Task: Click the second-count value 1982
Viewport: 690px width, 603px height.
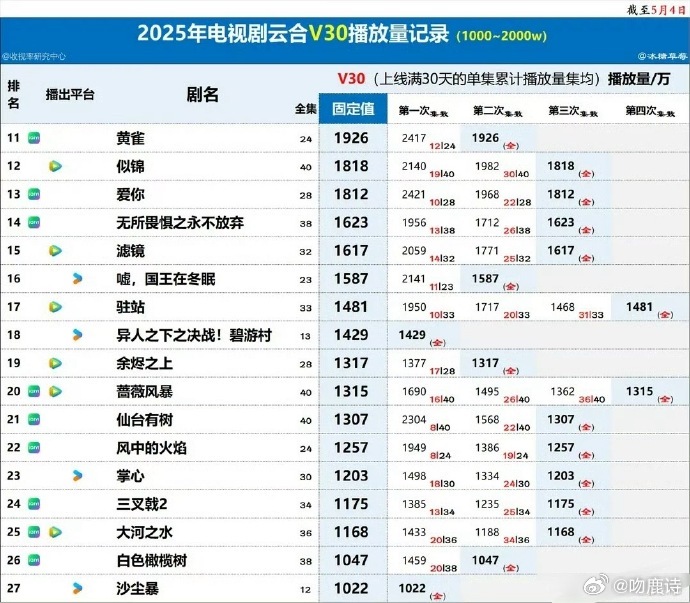Action: (487, 166)
